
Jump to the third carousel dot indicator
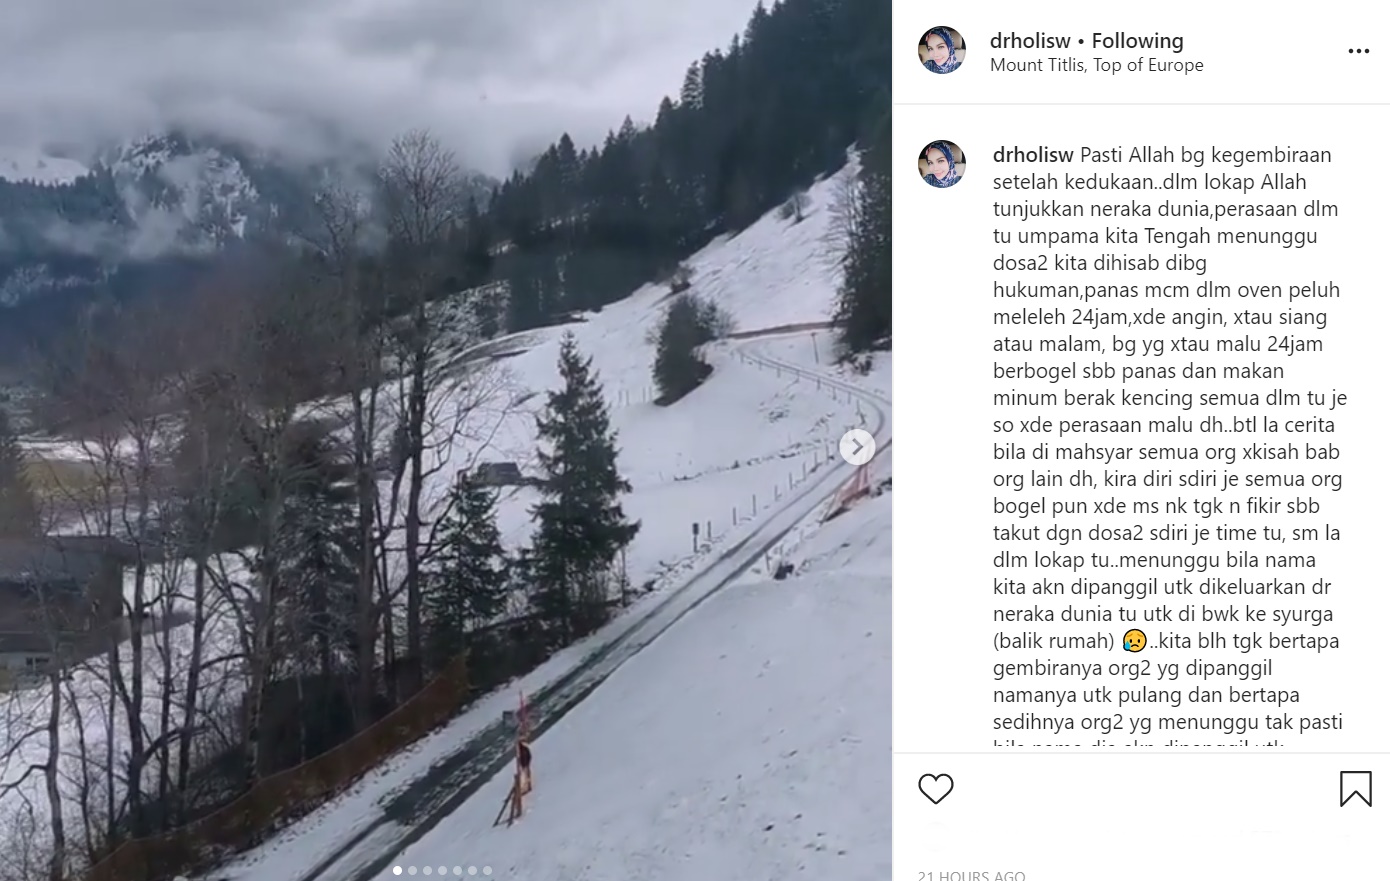427,870
